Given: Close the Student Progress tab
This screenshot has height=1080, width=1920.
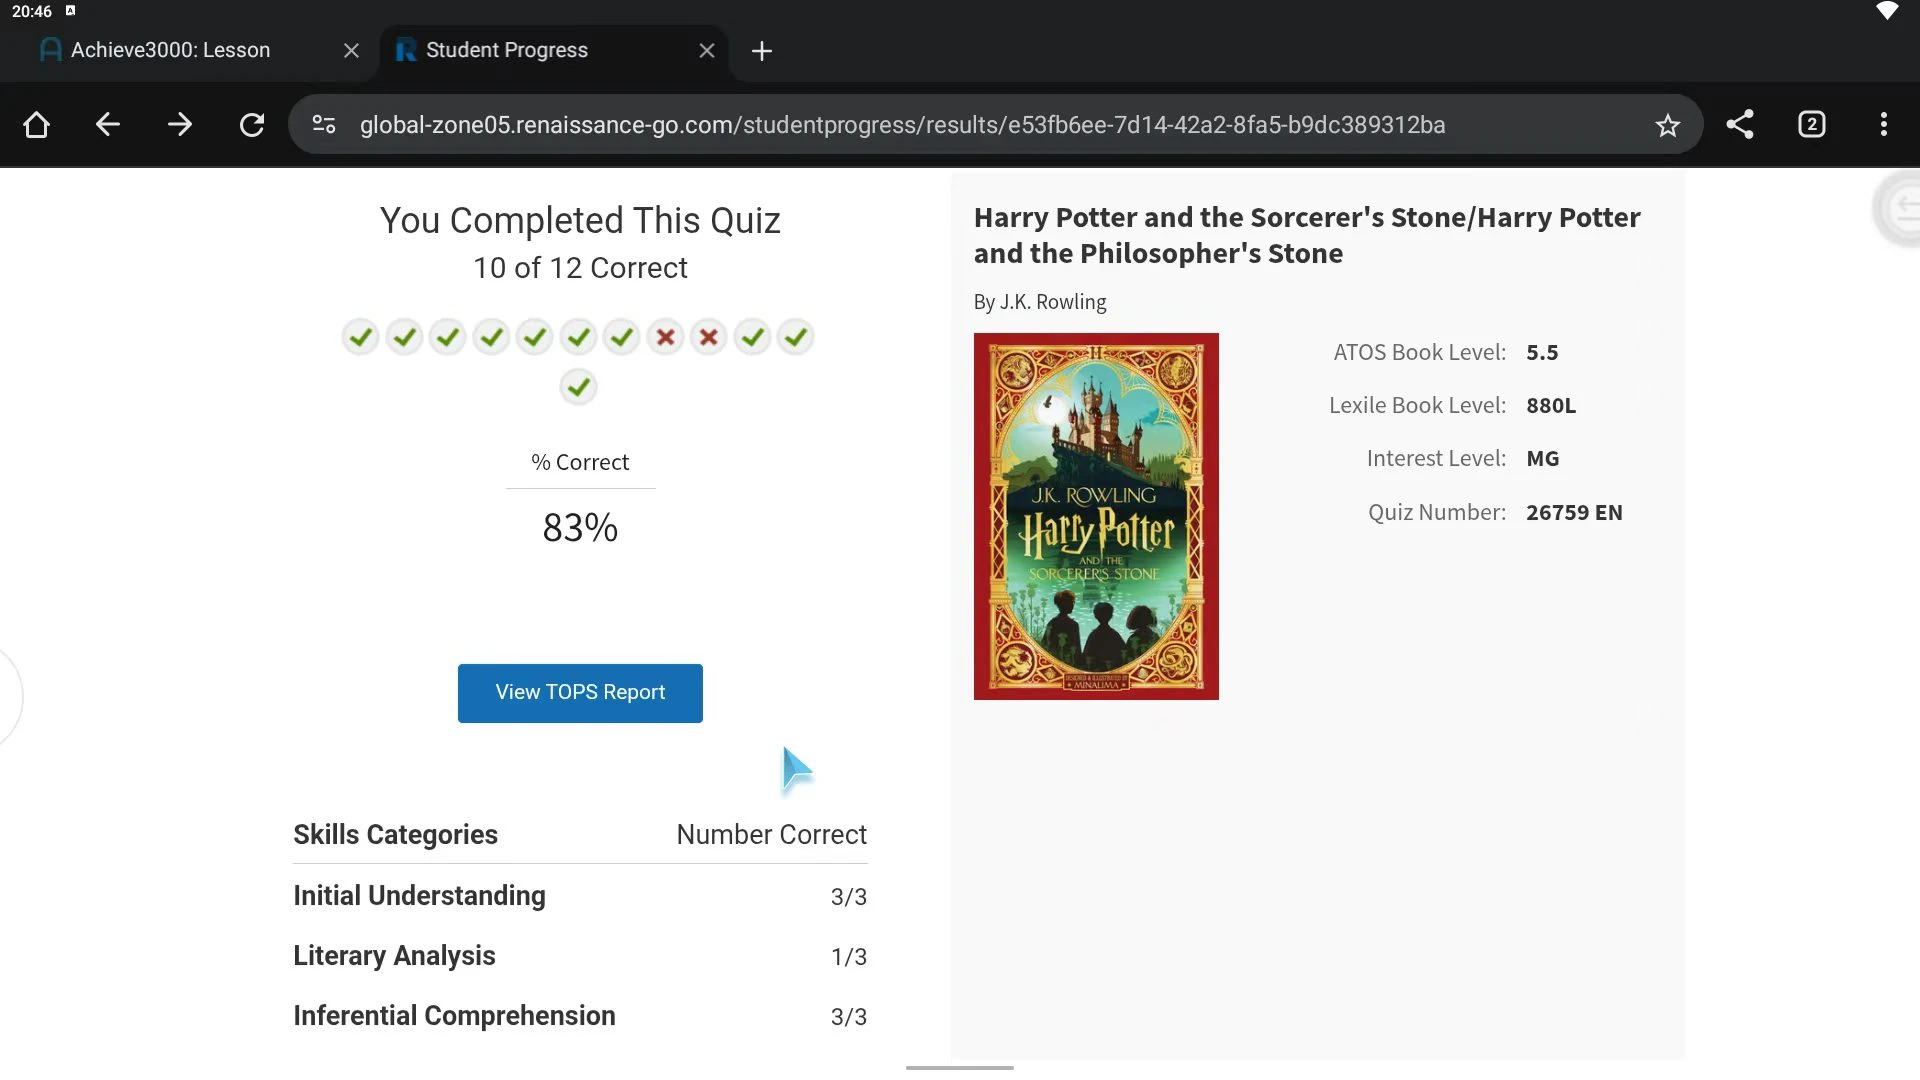Looking at the screenshot, I should [707, 51].
